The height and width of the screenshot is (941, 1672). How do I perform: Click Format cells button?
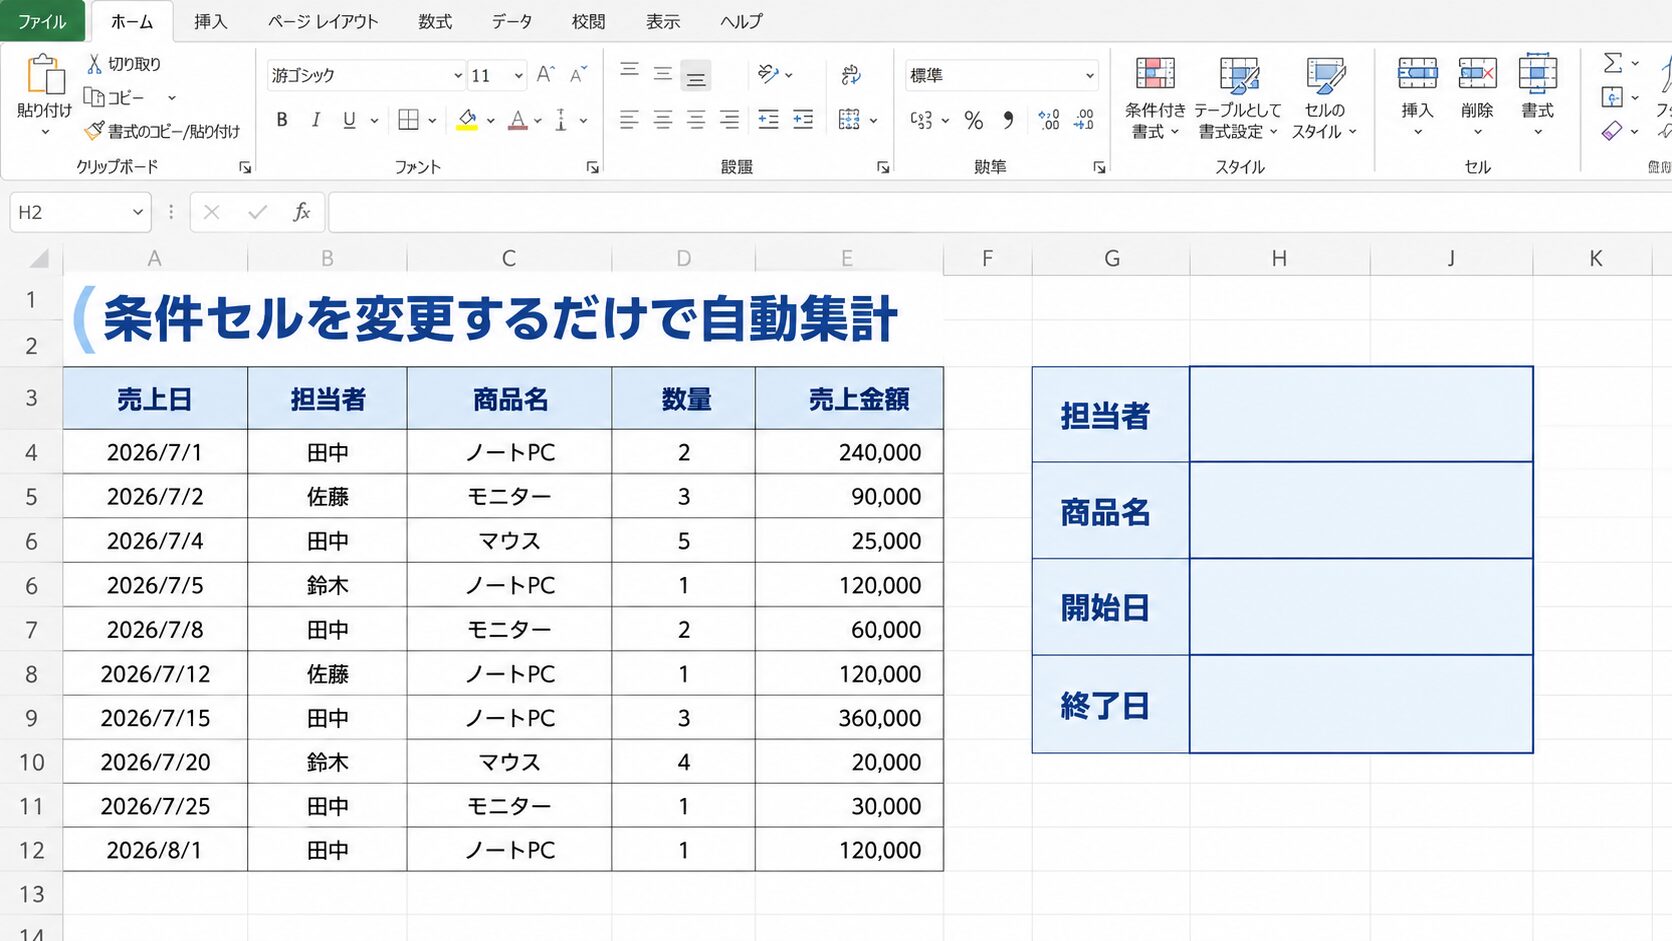pyautogui.click(x=1537, y=96)
